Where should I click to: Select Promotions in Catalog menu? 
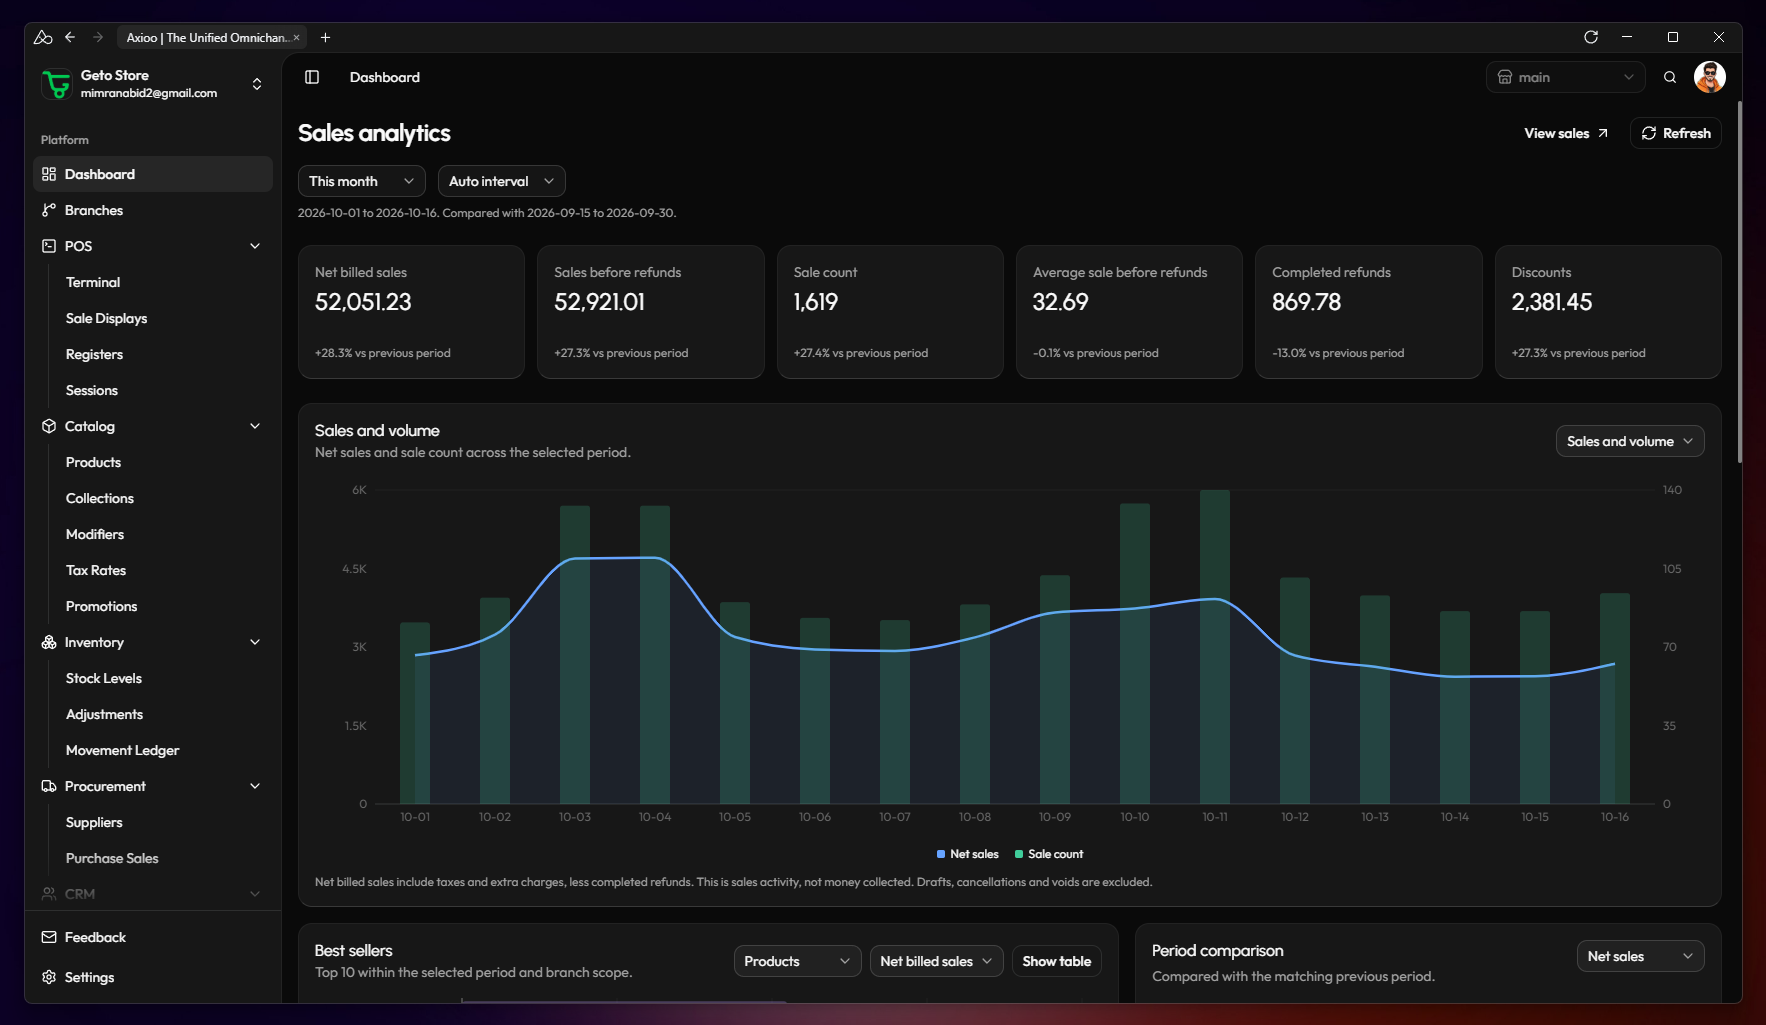point(102,606)
